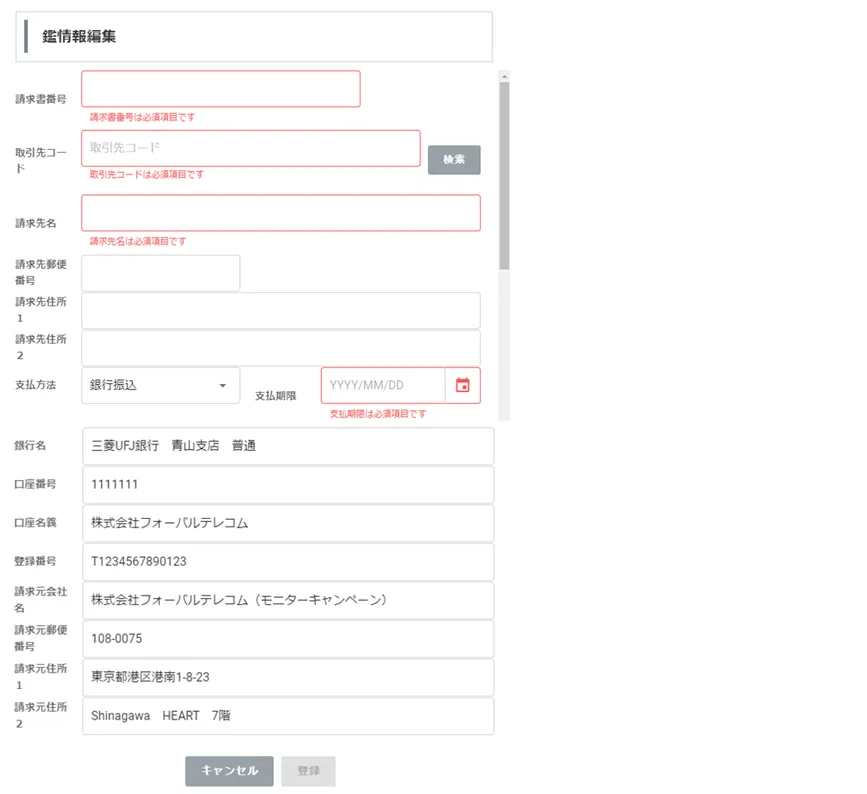Click the 請求元会社名 field

[x=288, y=600]
